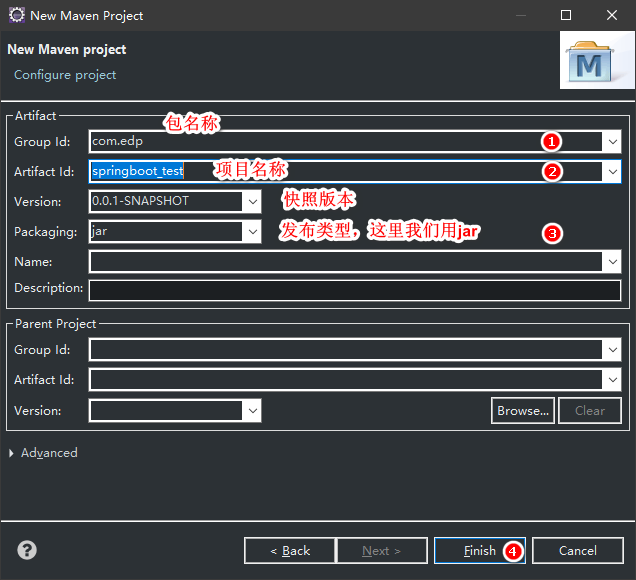Click the 'Description:' label
Image resolution: width=636 pixels, height=580 pixels.
click(49, 288)
